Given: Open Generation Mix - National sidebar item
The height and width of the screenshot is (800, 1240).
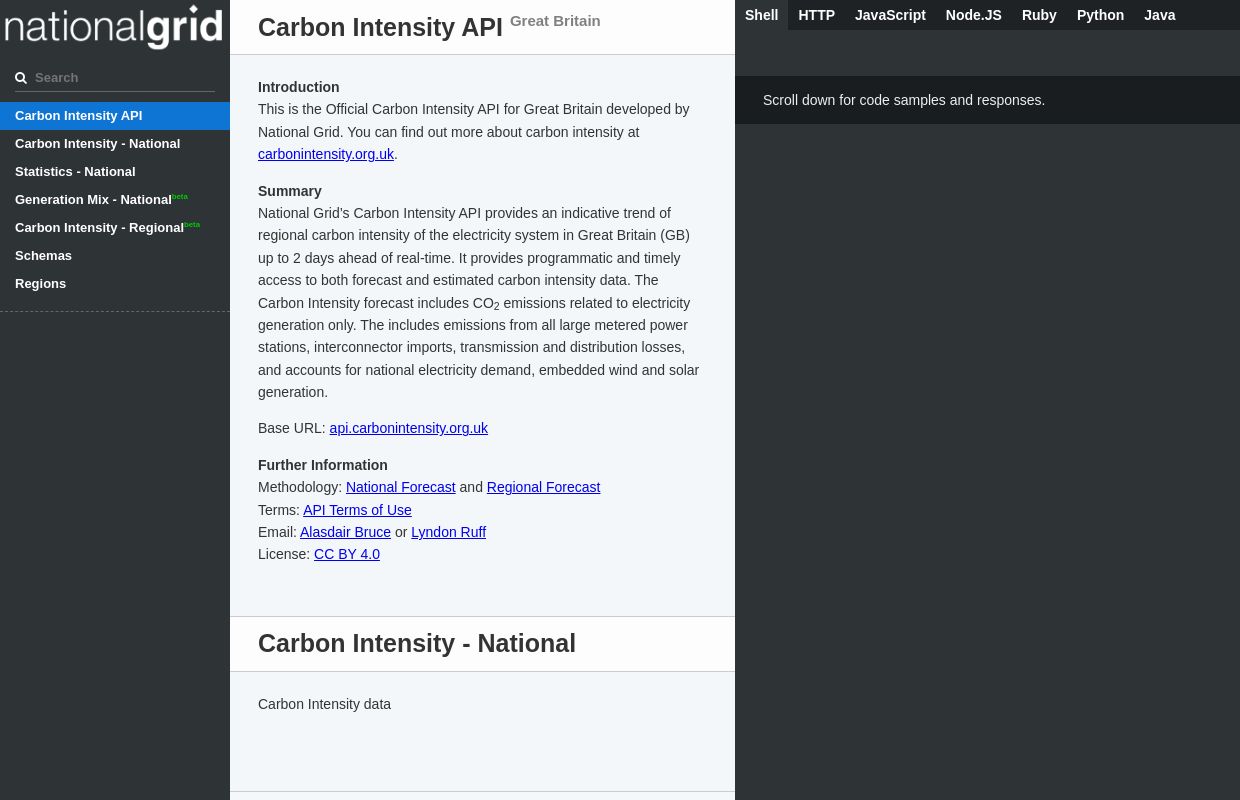Looking at the screenshot, I should 115,200.
